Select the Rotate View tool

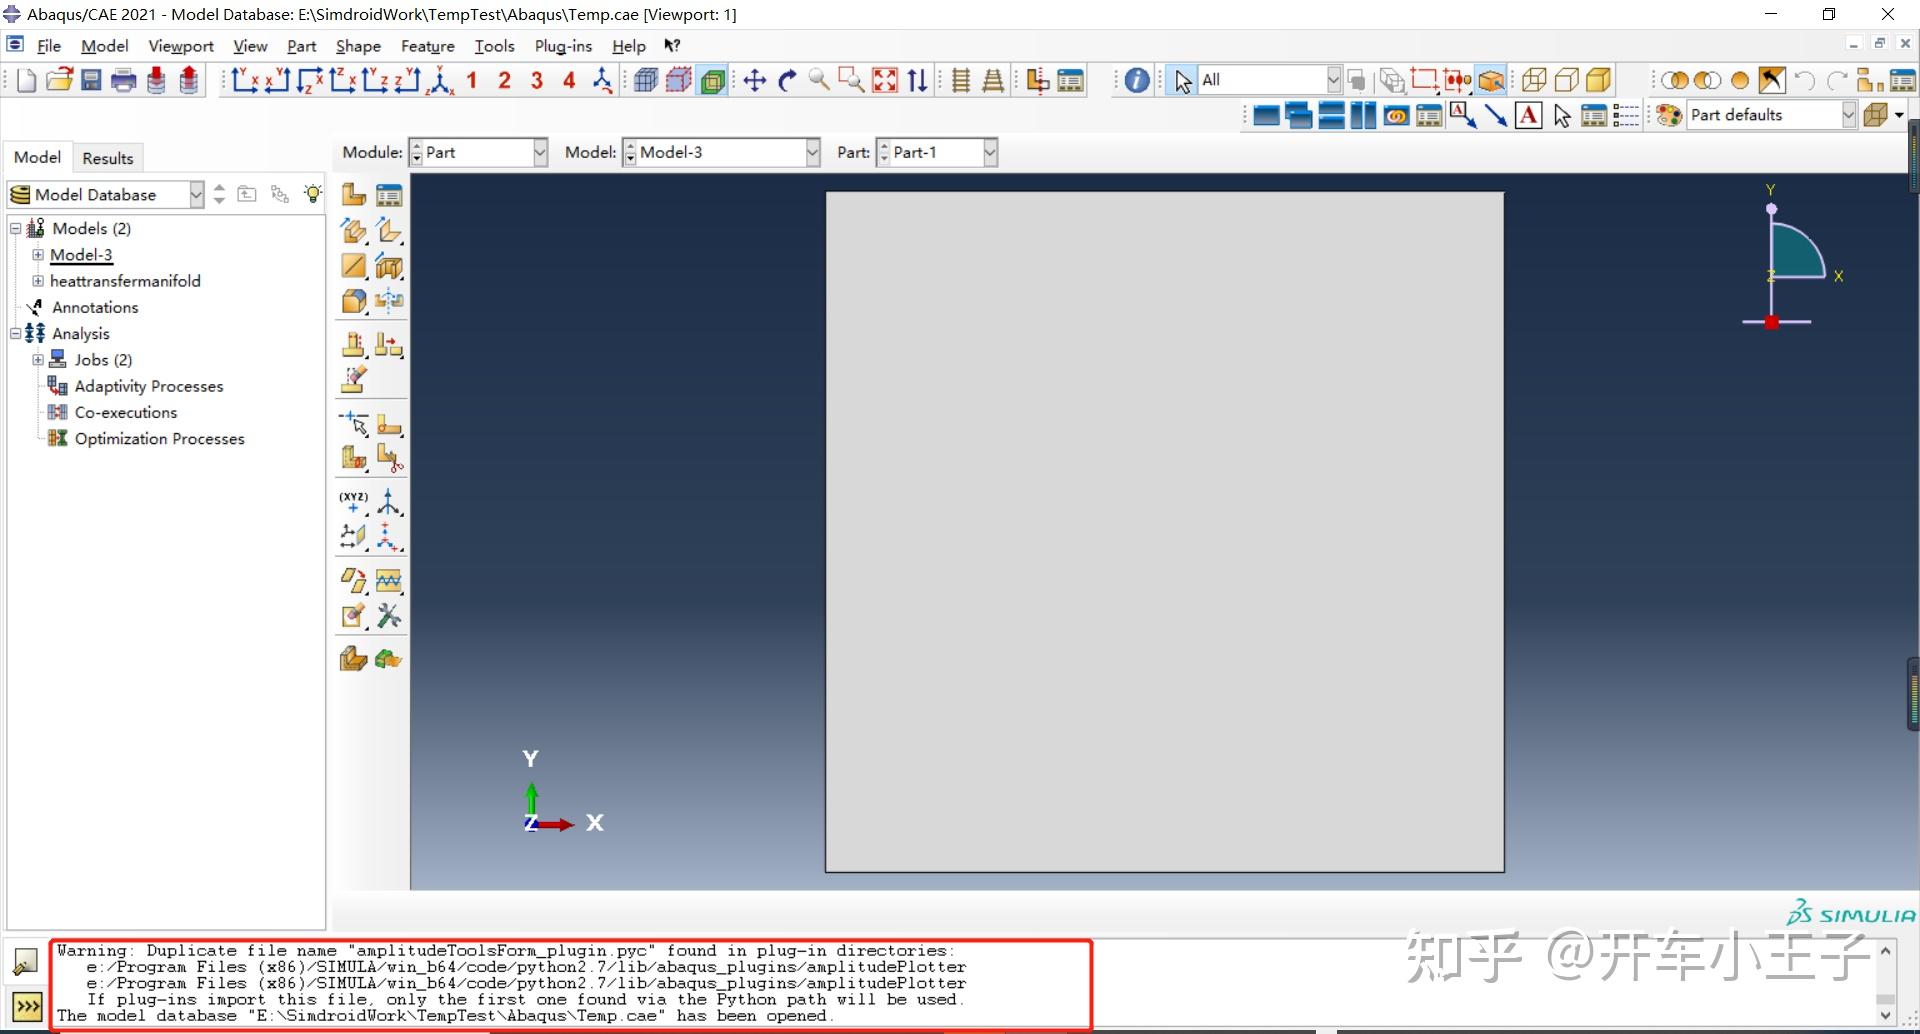(786, 80)
